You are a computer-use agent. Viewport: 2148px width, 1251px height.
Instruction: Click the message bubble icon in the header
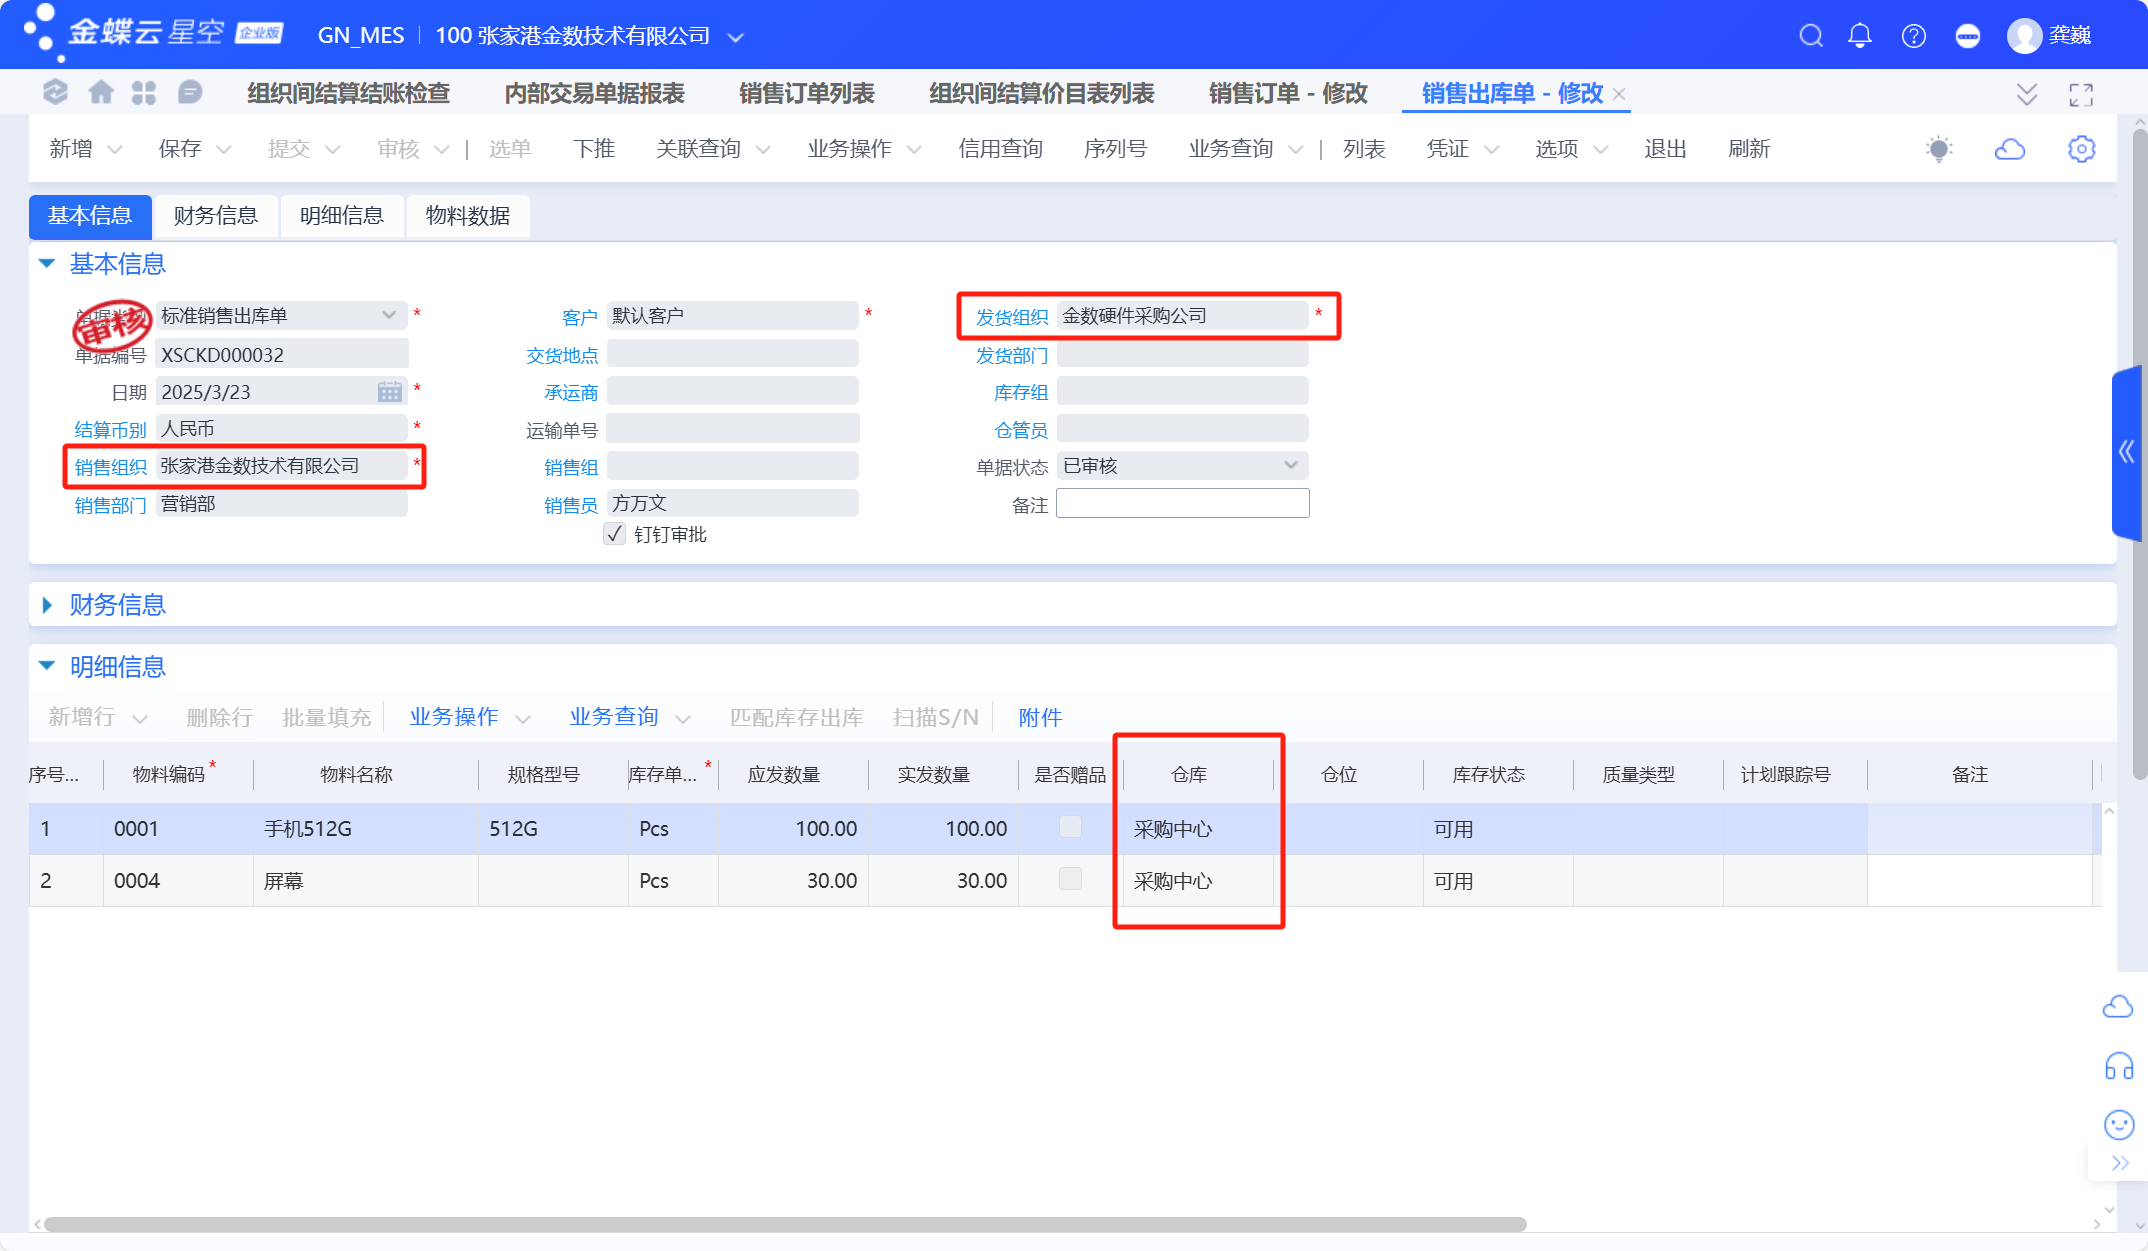pyautogui.click(x=1967, y=36)
